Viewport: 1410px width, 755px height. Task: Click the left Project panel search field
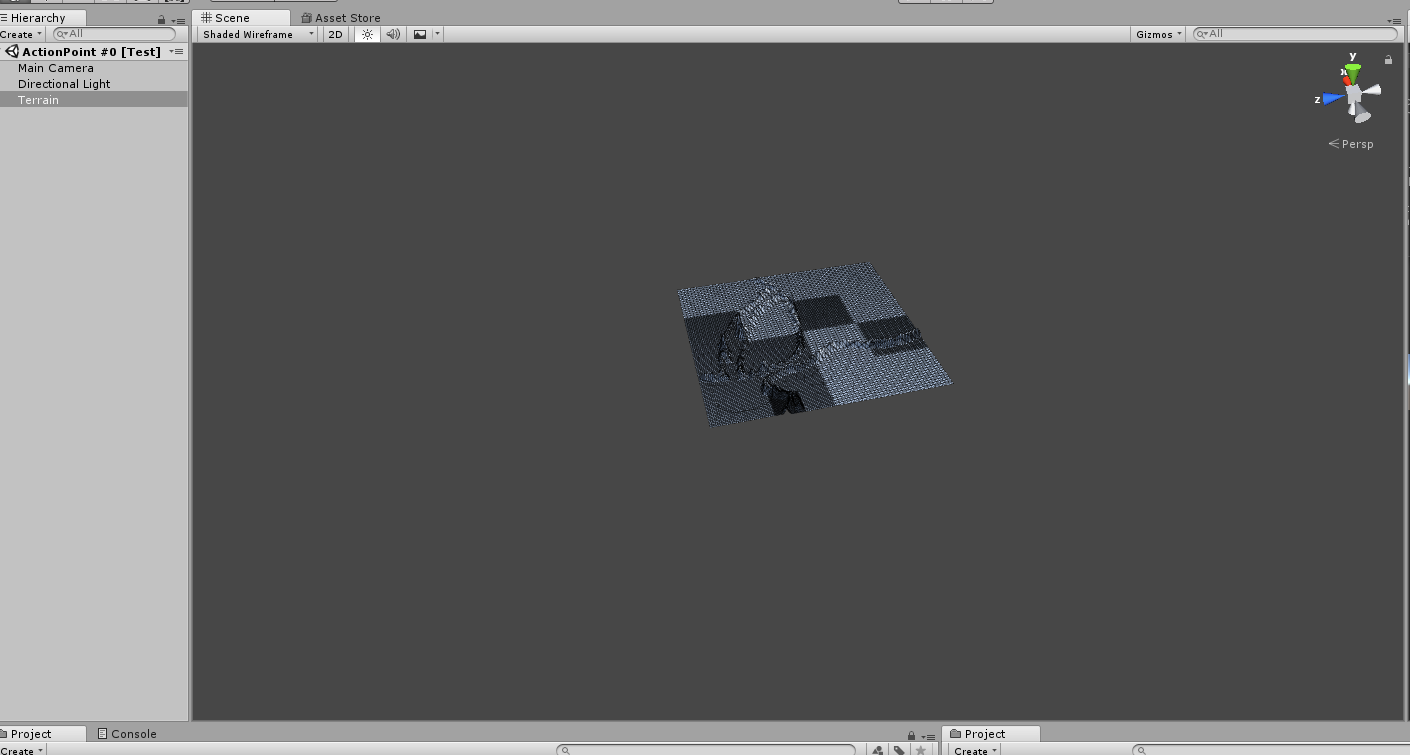click(x=705, y=750)
